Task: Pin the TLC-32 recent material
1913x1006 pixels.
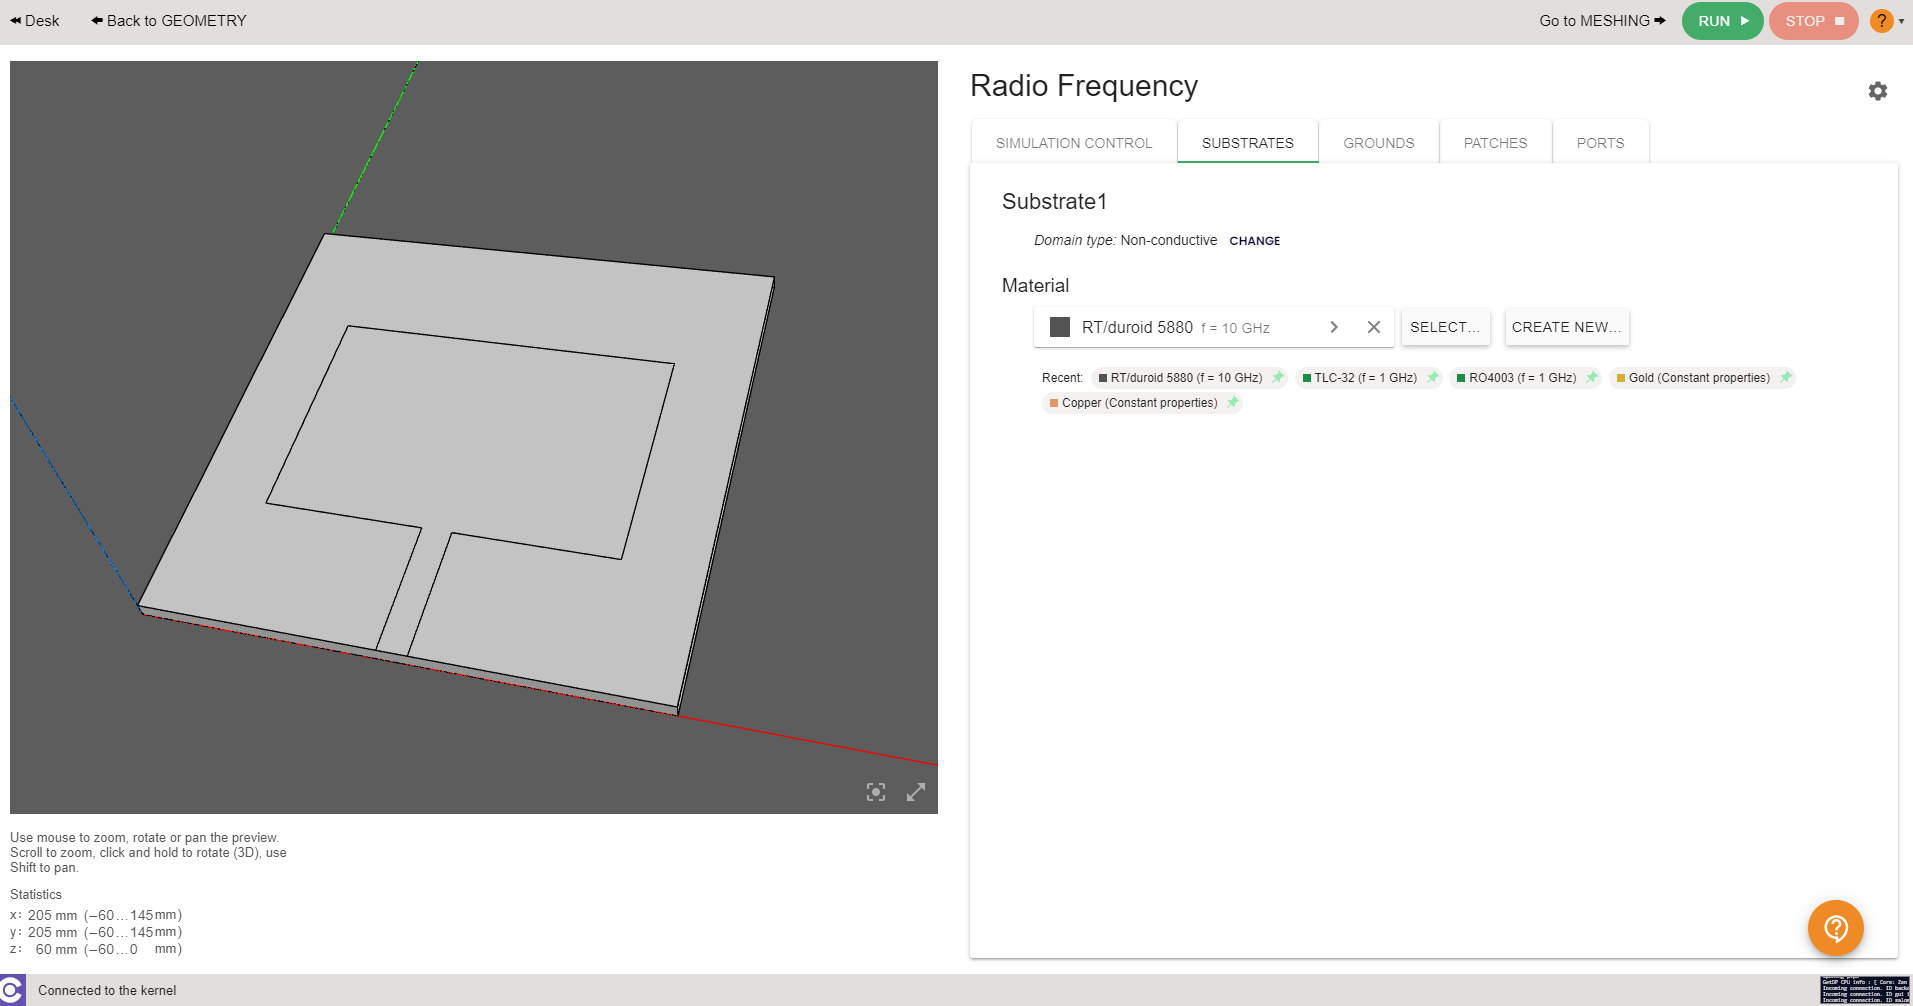Action: tap(1433, 377)
